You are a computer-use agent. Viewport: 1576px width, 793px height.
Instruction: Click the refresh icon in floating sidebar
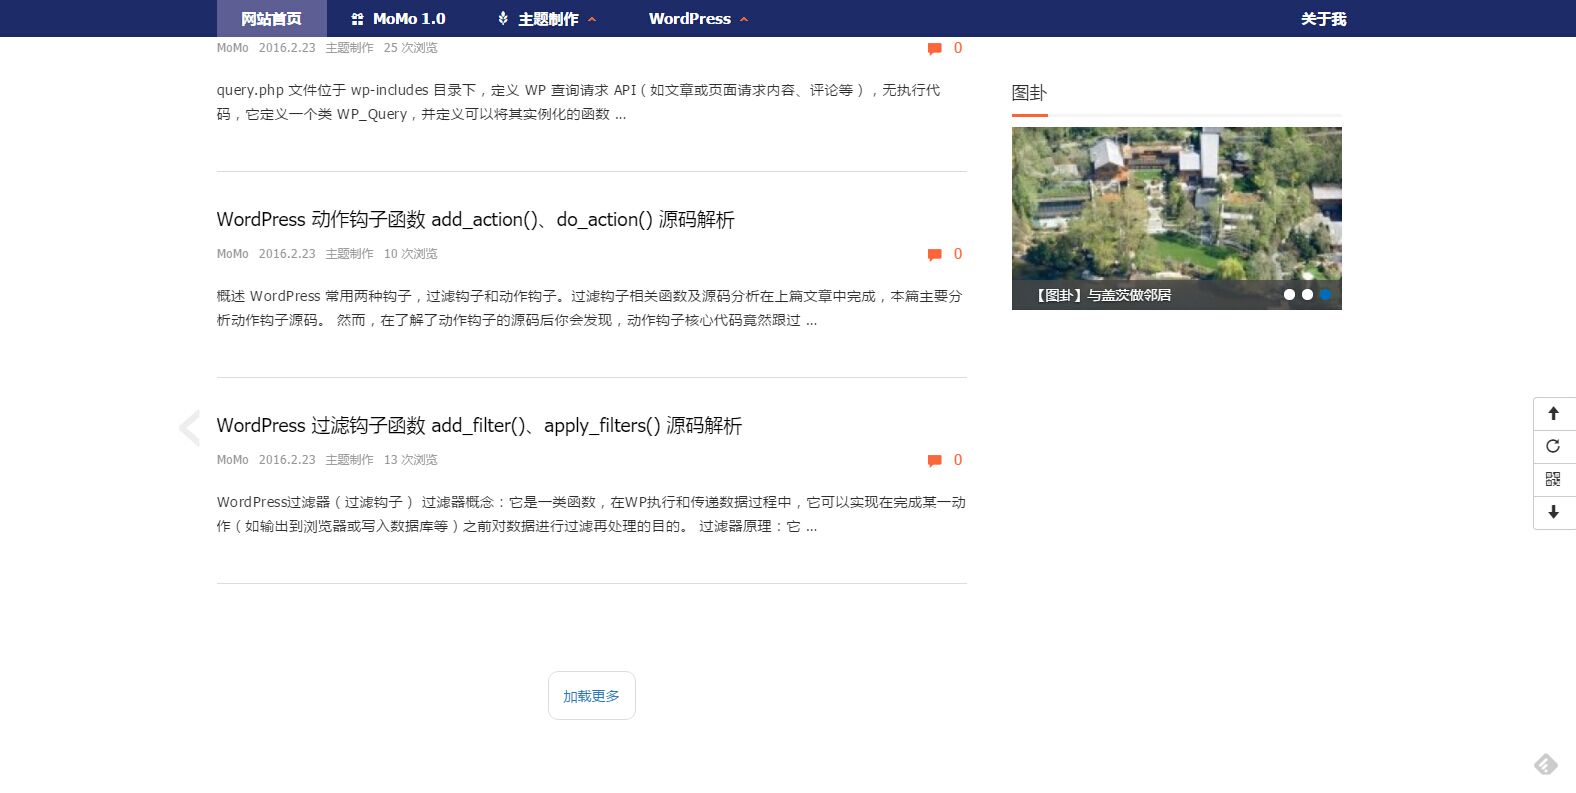click(x=1553, y=447)
